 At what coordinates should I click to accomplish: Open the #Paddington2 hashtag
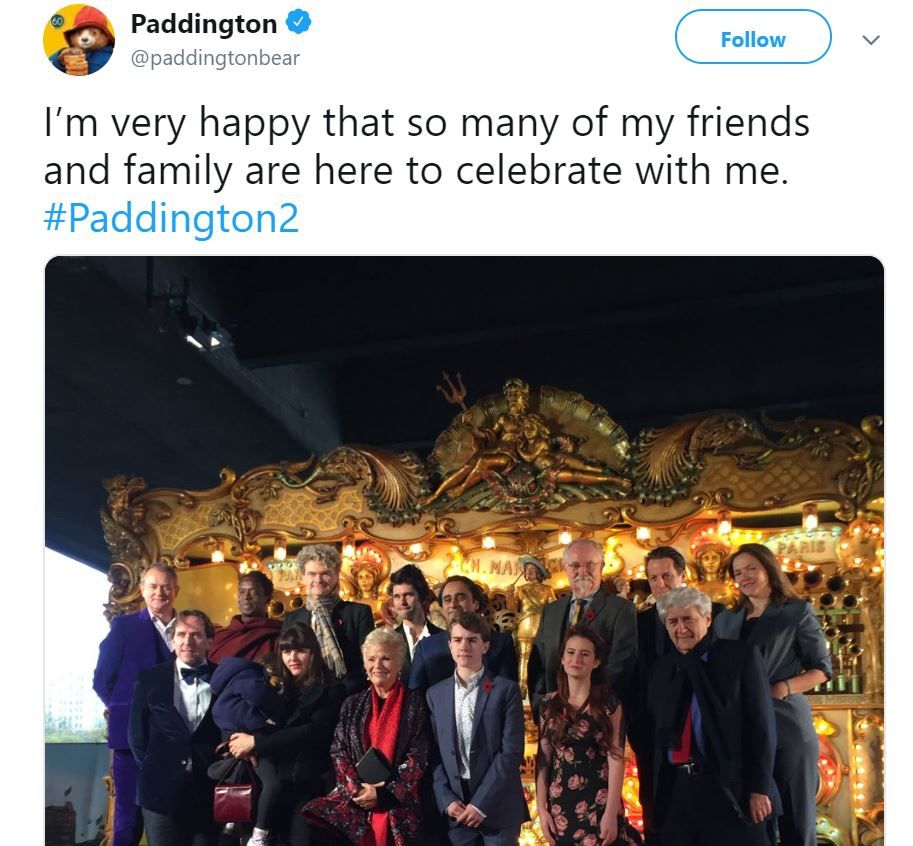171,218
